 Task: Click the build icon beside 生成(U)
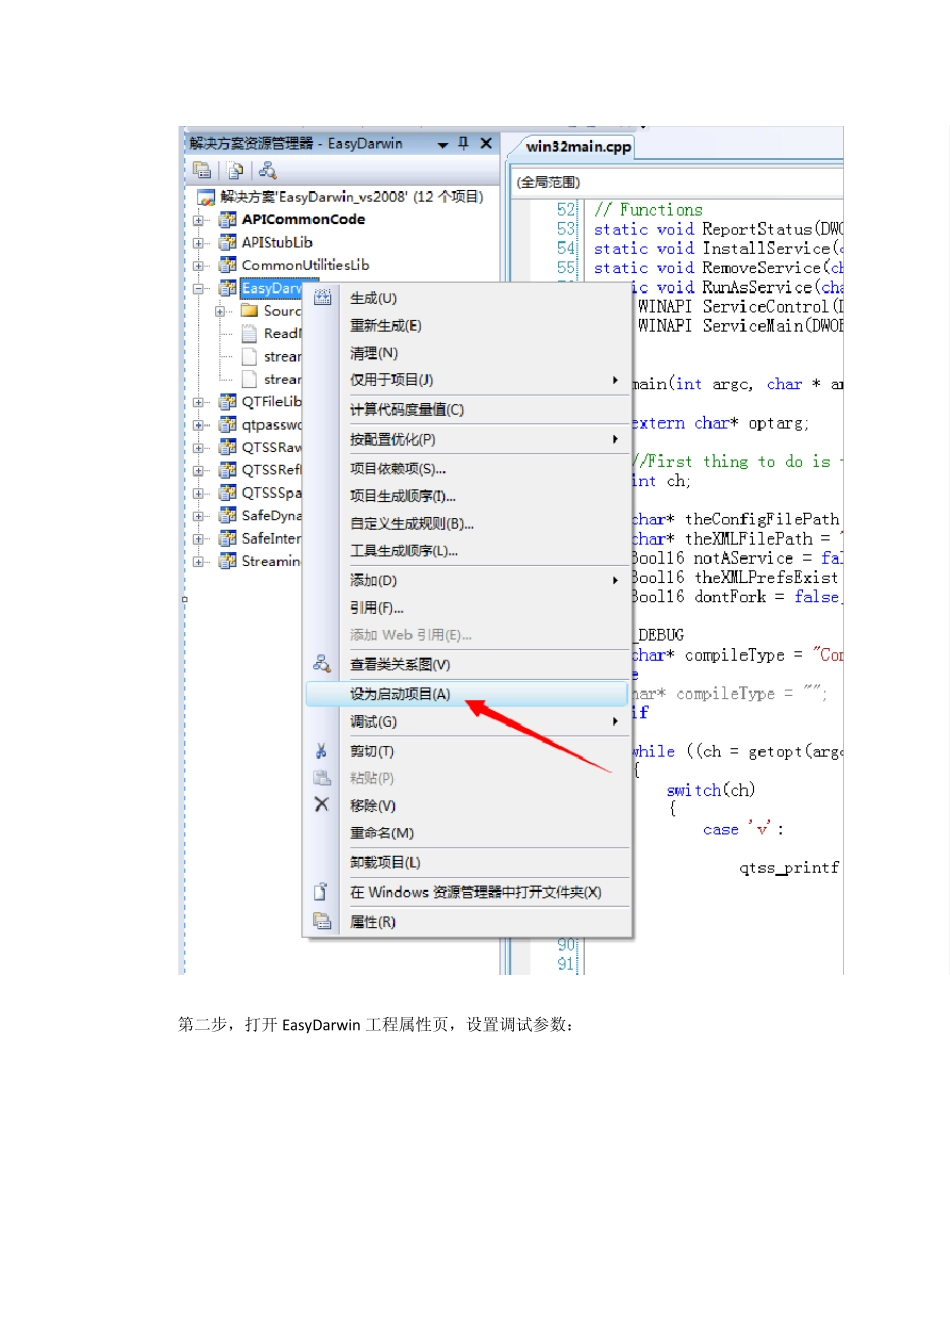coord(322,298)
